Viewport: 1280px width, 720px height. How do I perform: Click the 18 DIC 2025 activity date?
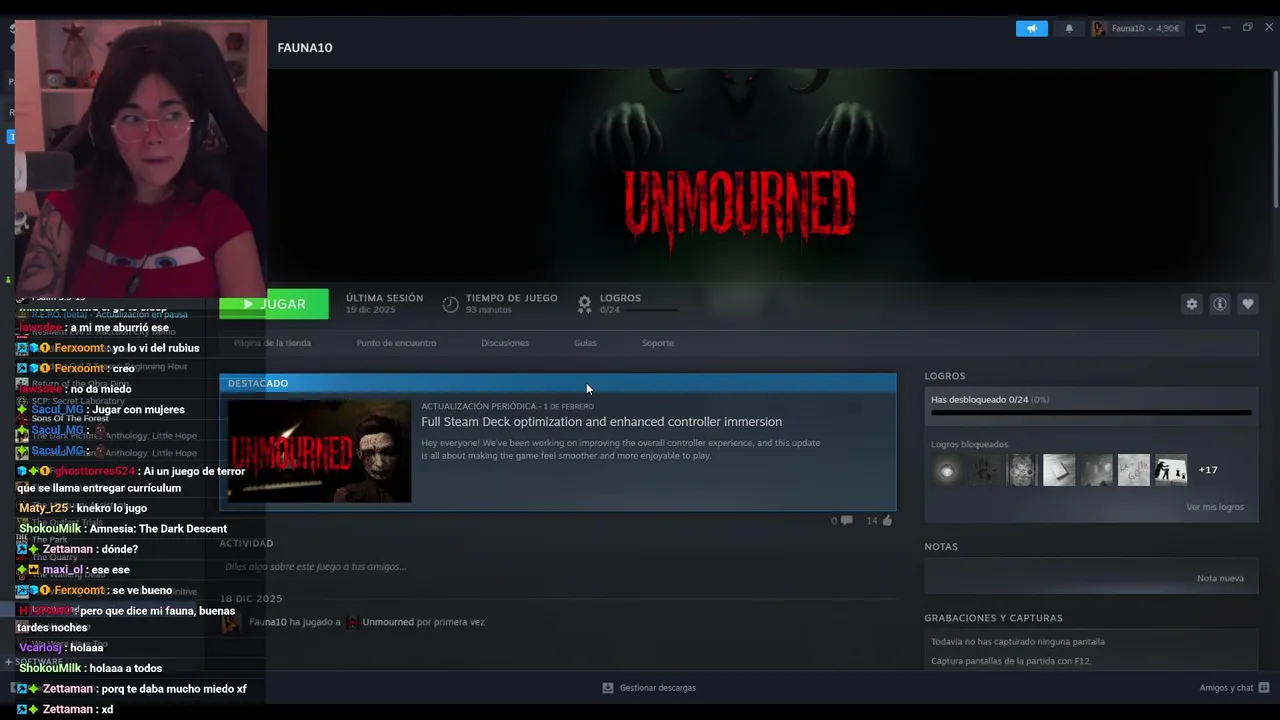coord(251,599)
